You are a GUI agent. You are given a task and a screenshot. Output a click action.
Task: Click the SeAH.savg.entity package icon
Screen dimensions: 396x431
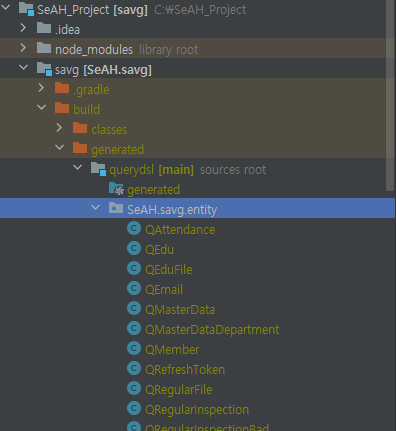pos(116,208)
